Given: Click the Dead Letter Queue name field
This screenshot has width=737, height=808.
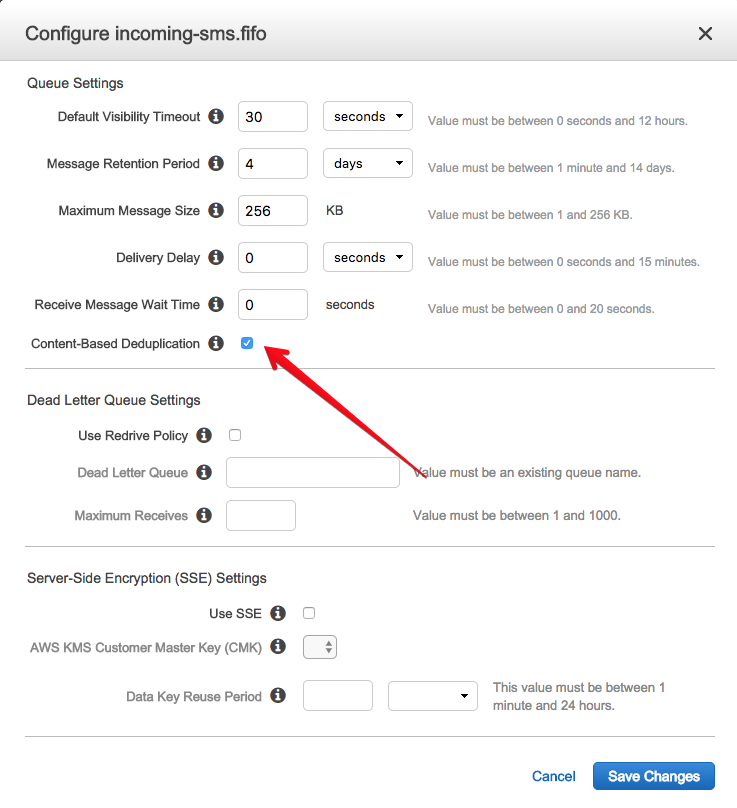Looking at the screenshot, I should click(x=313, y=473).
